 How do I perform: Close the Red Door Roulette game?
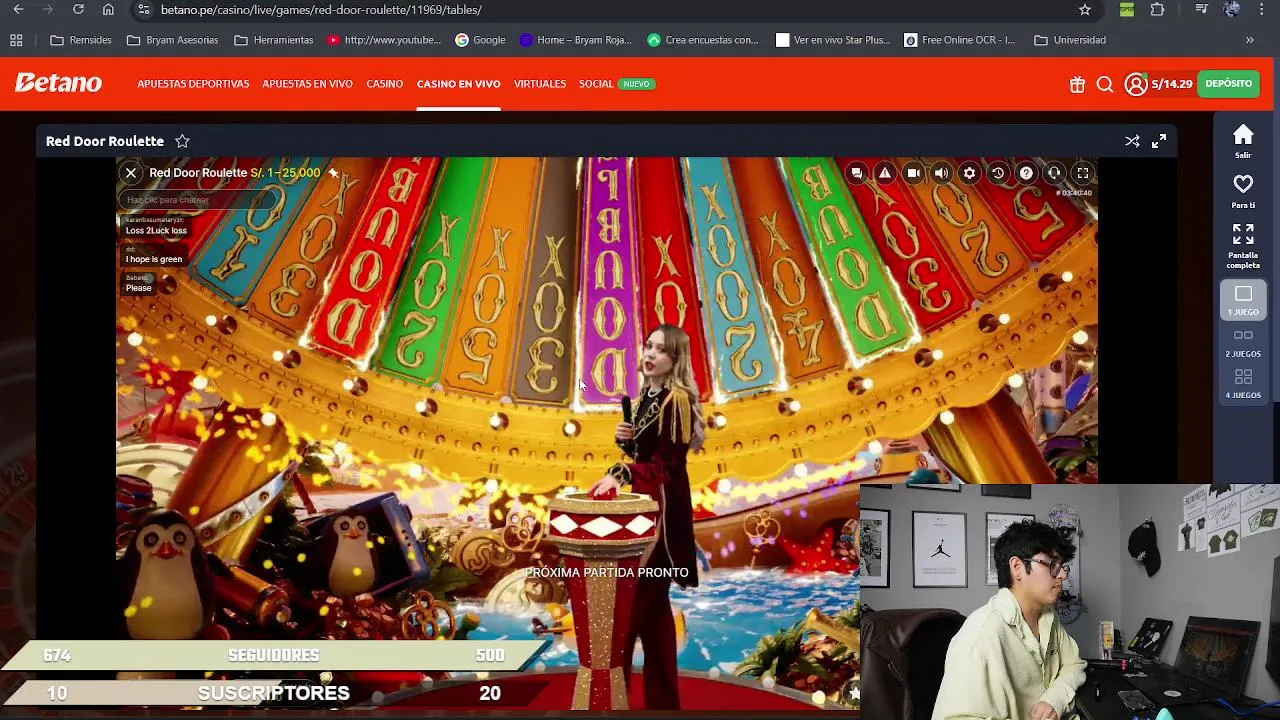coord(131,173)
